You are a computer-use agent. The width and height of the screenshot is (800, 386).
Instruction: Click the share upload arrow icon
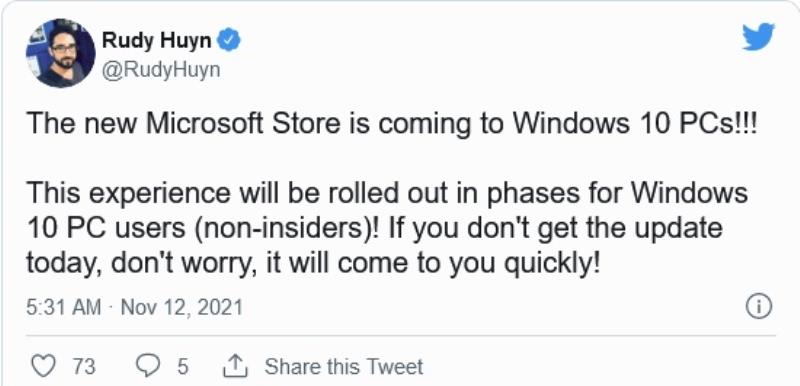pos(236,366)
